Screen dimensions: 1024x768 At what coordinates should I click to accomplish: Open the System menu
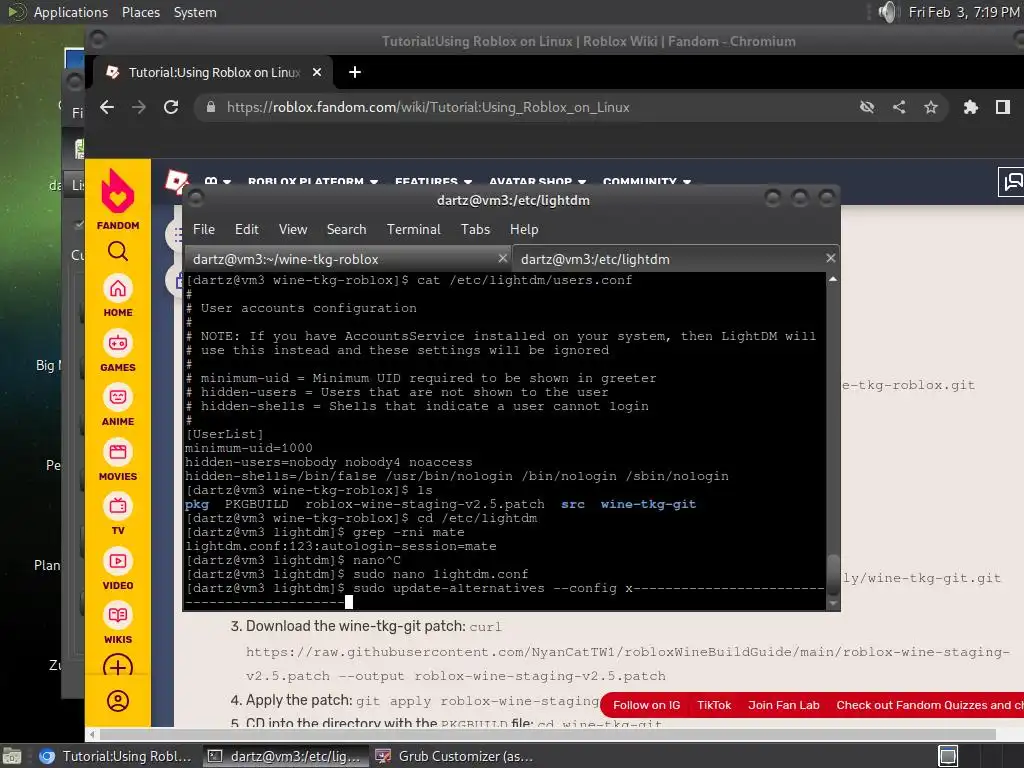[195, 12]
